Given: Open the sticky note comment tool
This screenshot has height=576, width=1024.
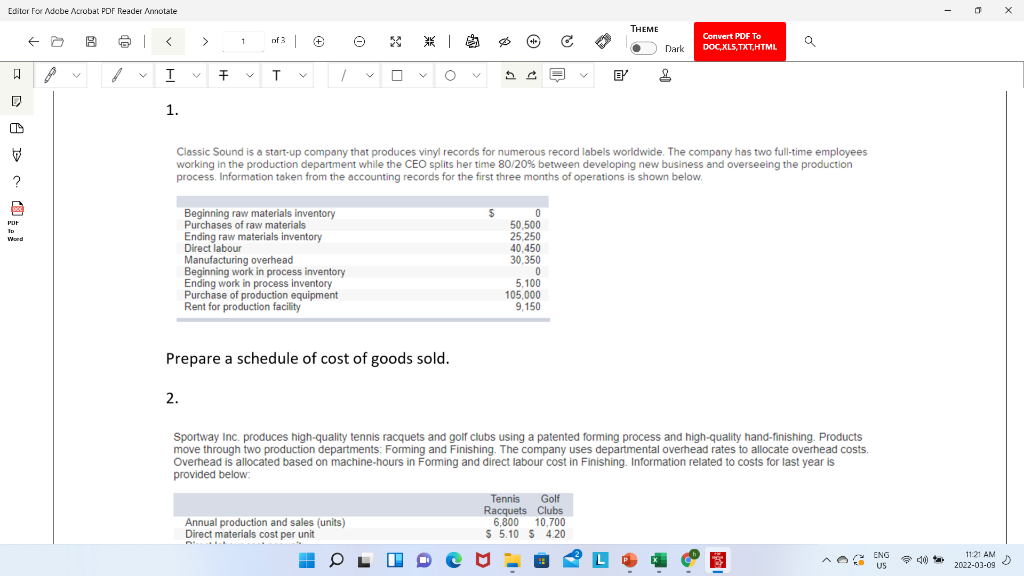Looking at the screenshot, I should point(557,75).
